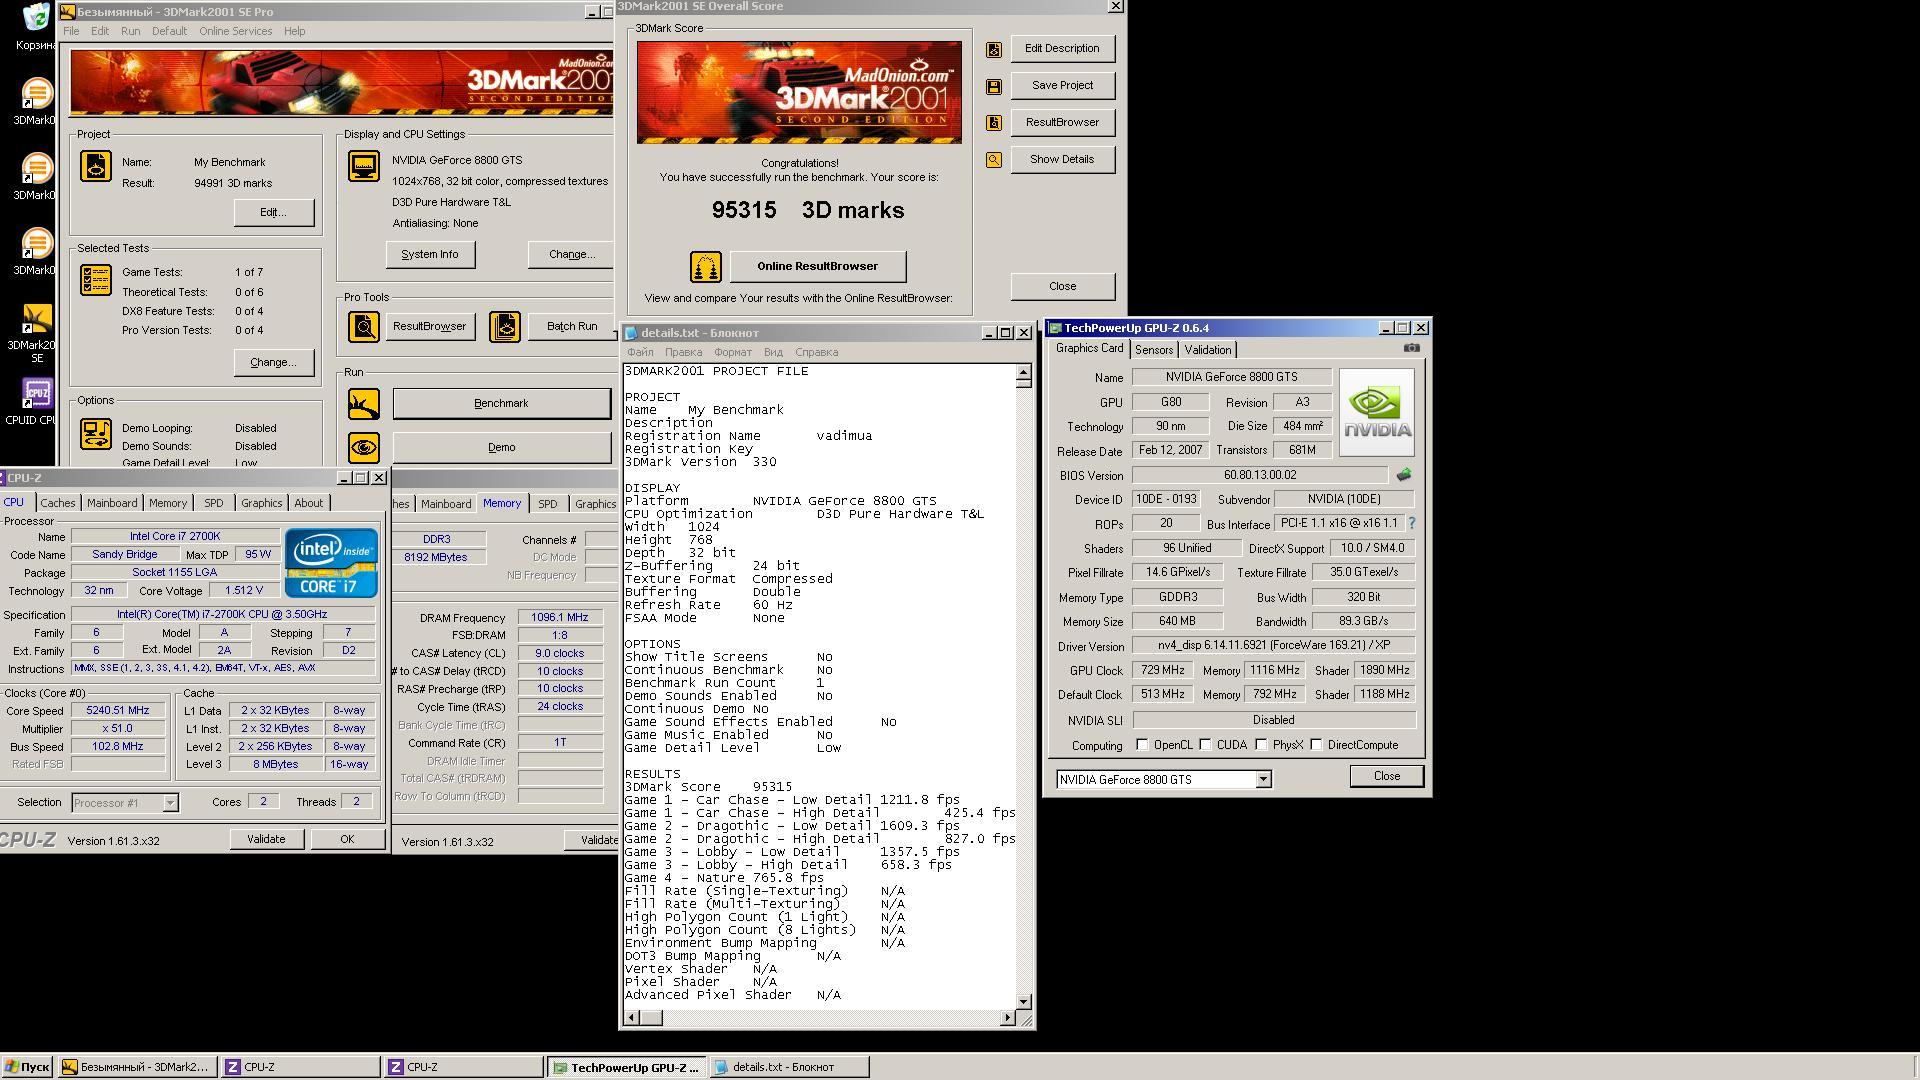This screenshot has height=1080, width=1920.
Task: Click the Core Speed 5240.51 MHz field
Action: [118, 711]
